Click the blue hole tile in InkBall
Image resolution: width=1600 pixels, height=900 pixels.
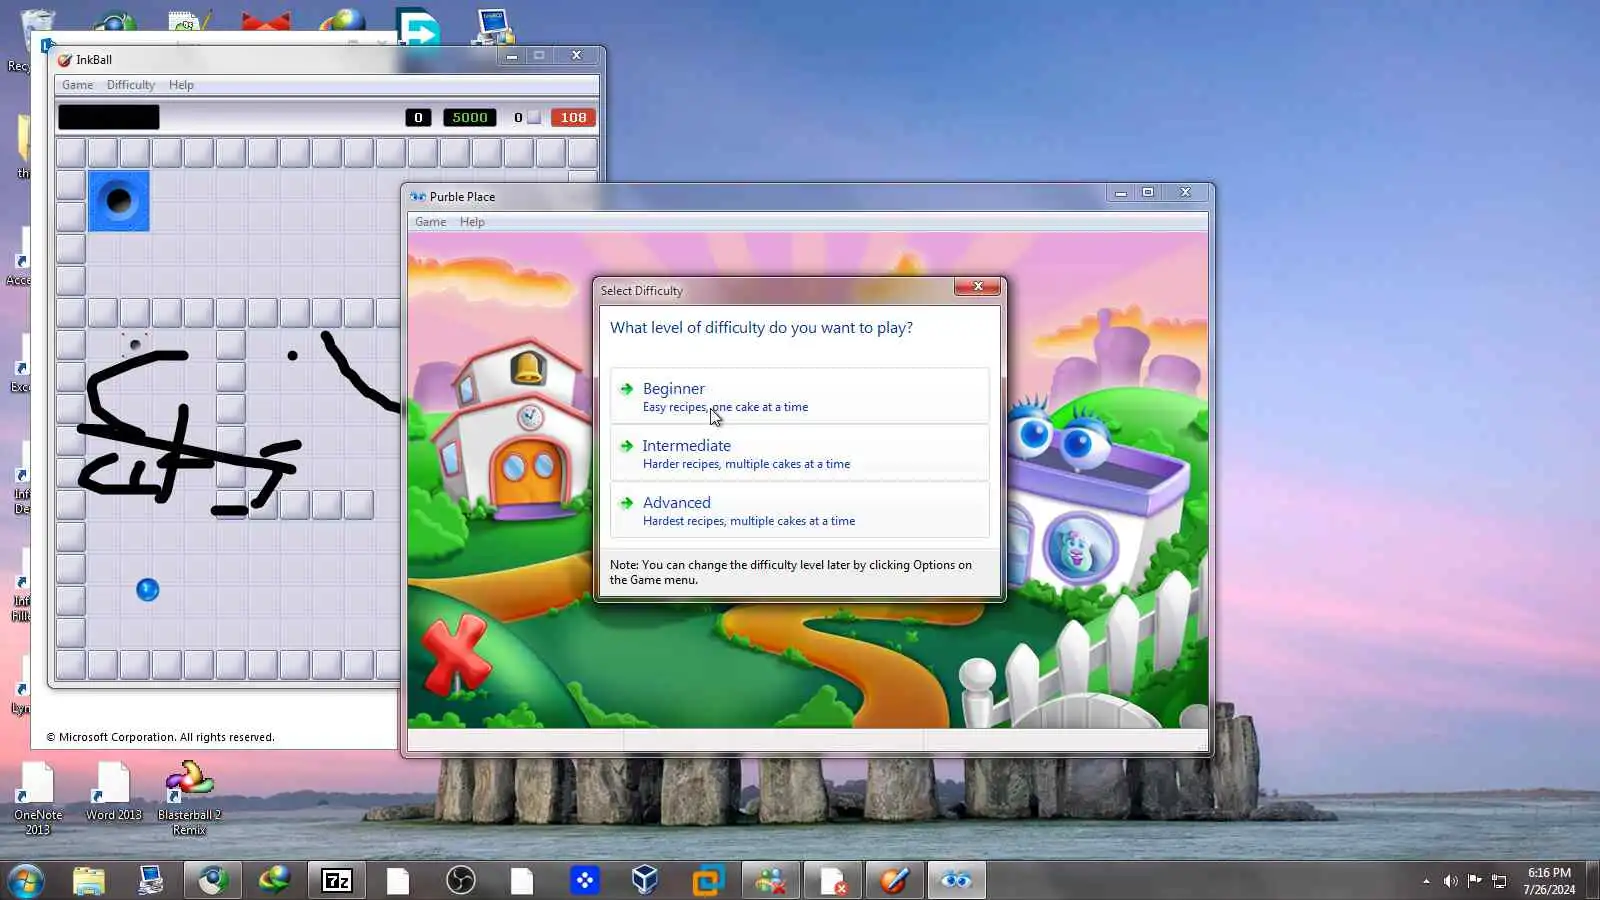(119, 201)
